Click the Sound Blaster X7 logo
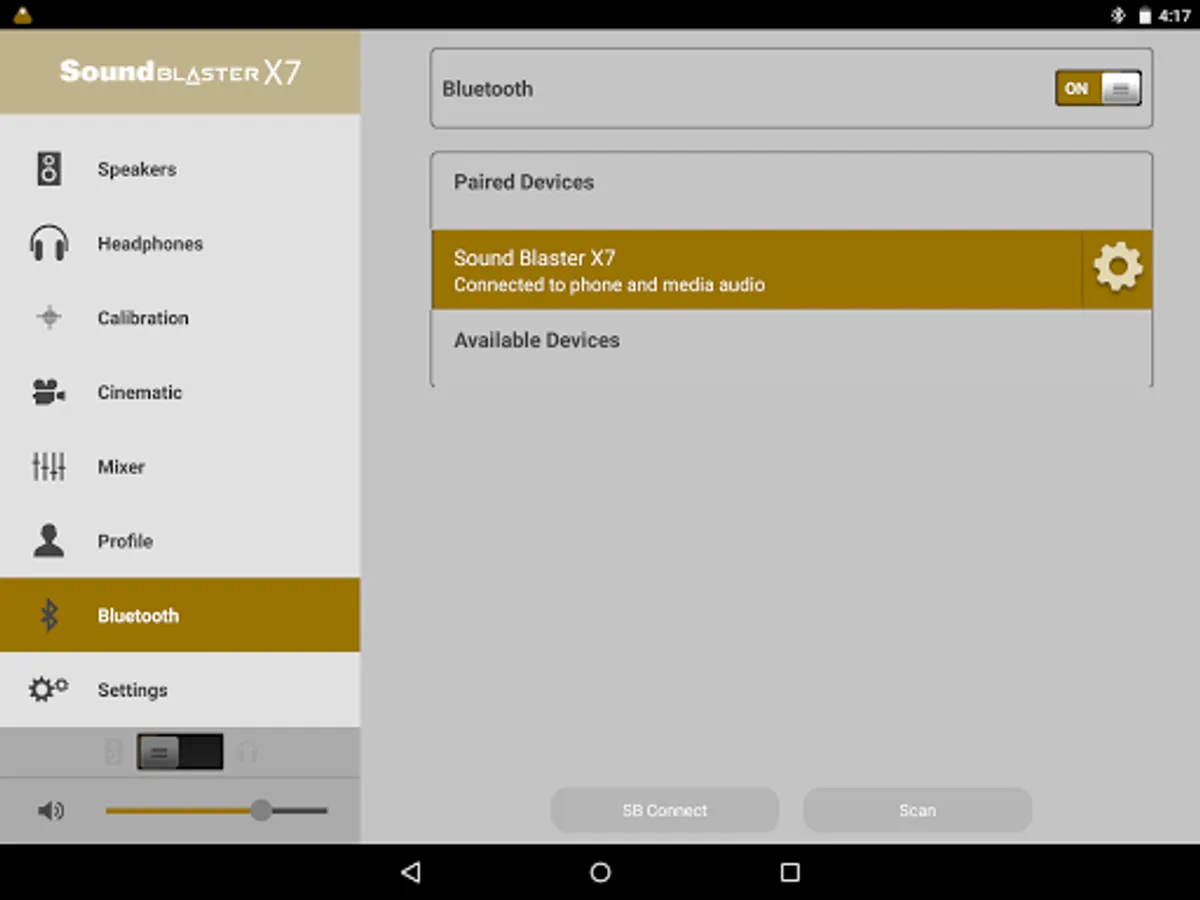 pyautogui.click(x=180, y=72)
